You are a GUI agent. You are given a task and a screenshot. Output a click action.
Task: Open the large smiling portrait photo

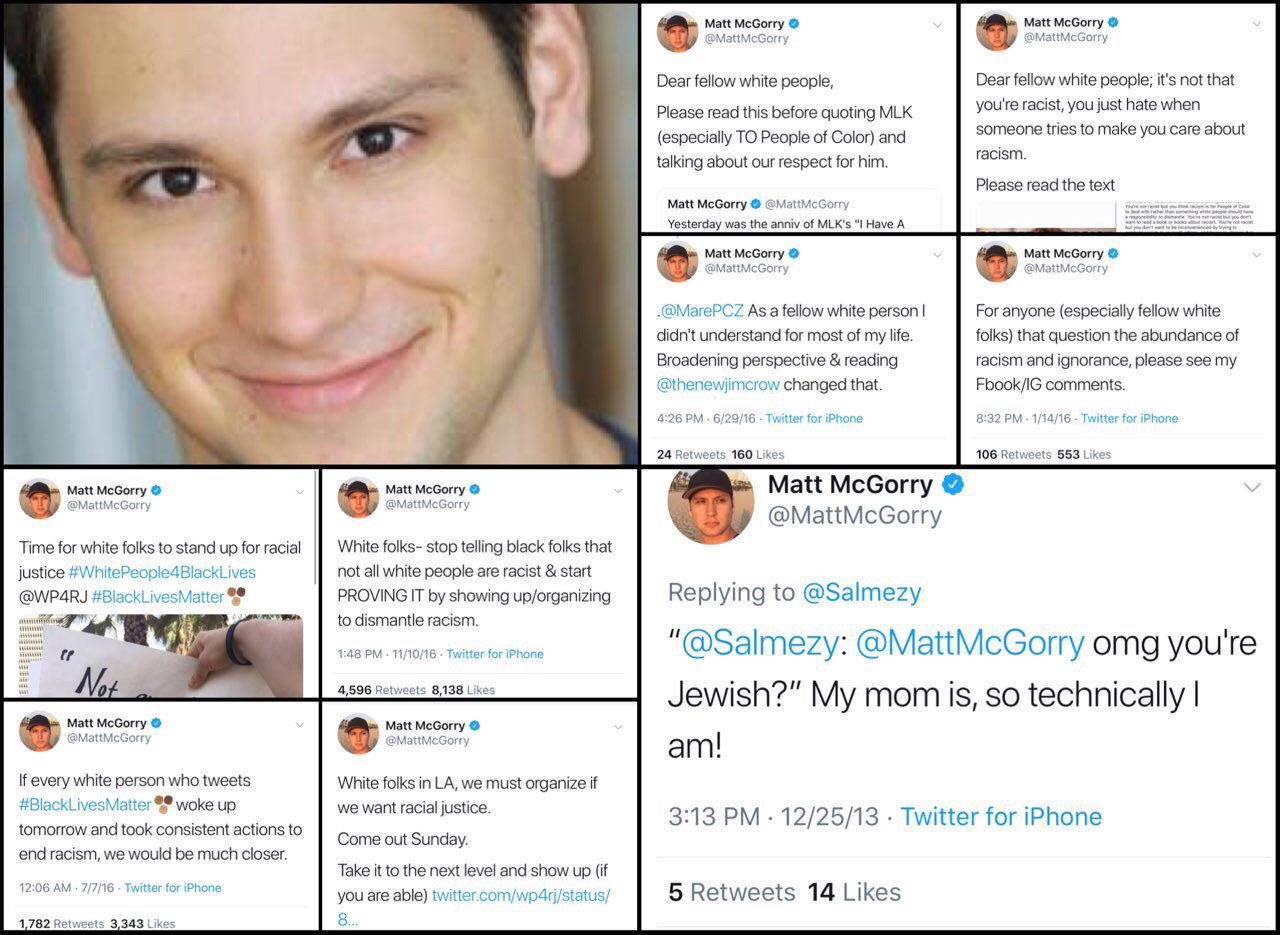click(320, 234)
